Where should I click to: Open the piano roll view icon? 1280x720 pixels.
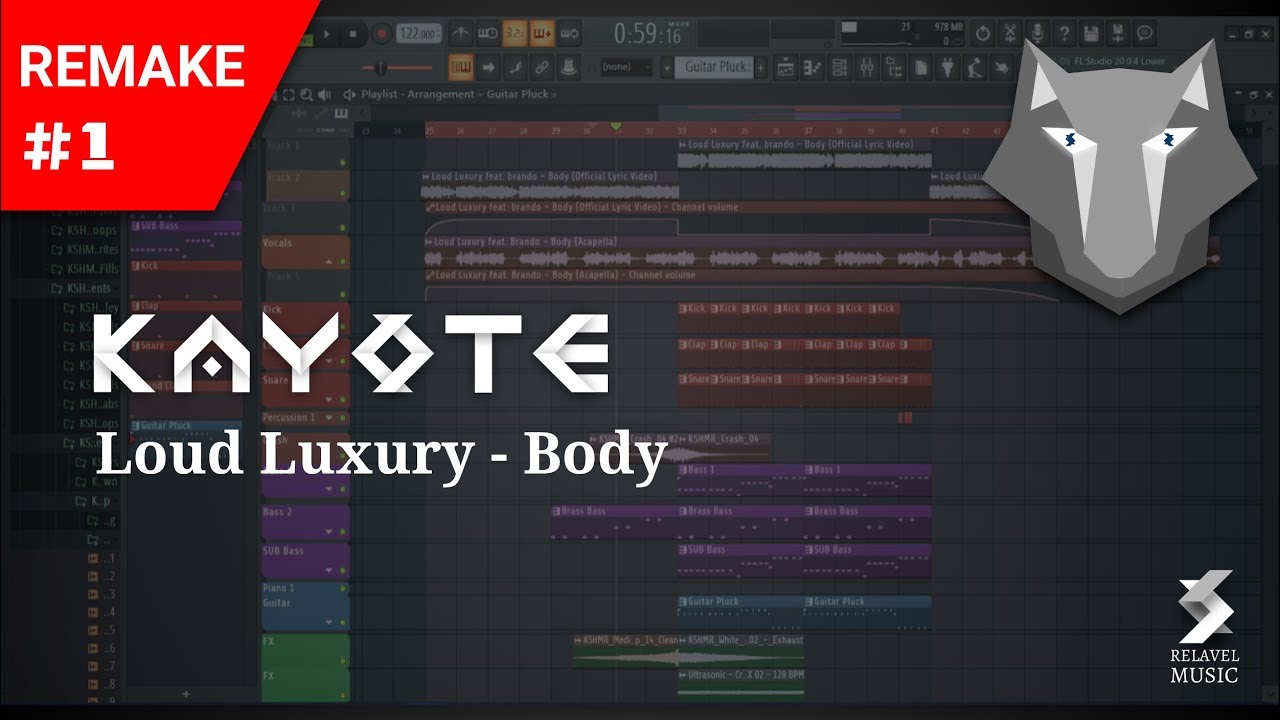point(813,67)
